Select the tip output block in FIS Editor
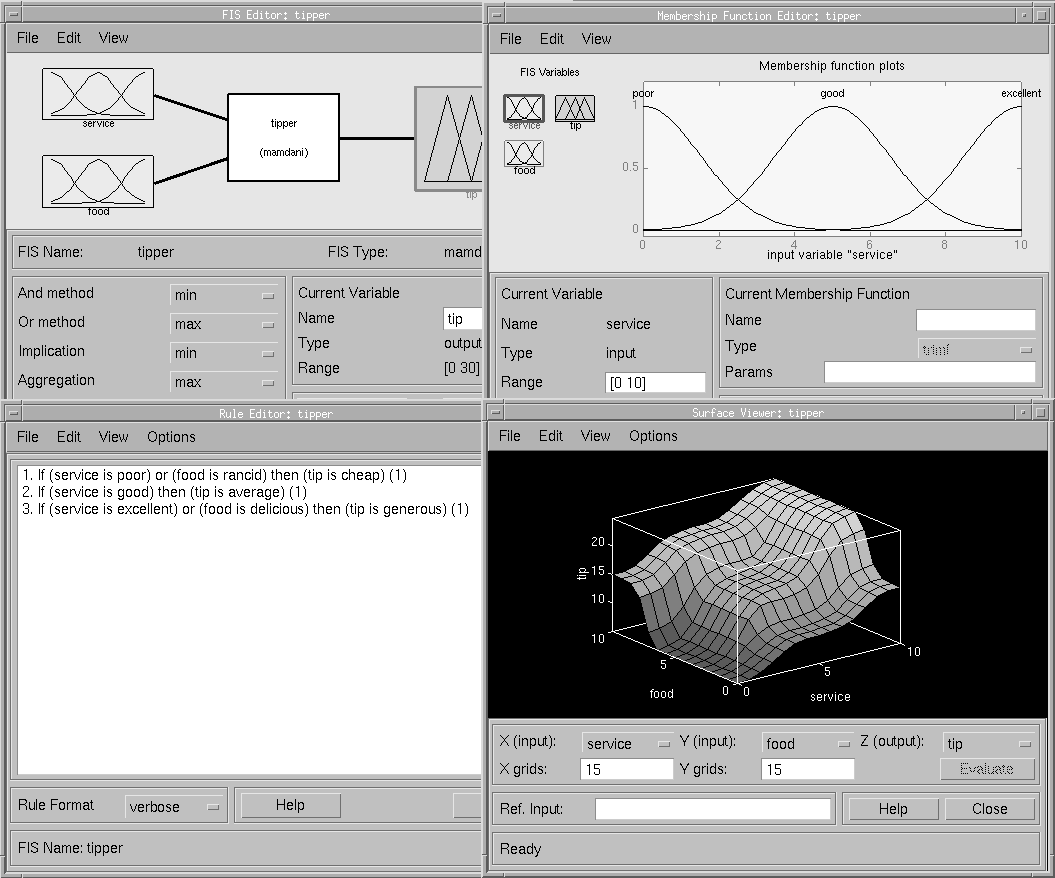This screenshot has width=1055, height=878. (449, 139)
